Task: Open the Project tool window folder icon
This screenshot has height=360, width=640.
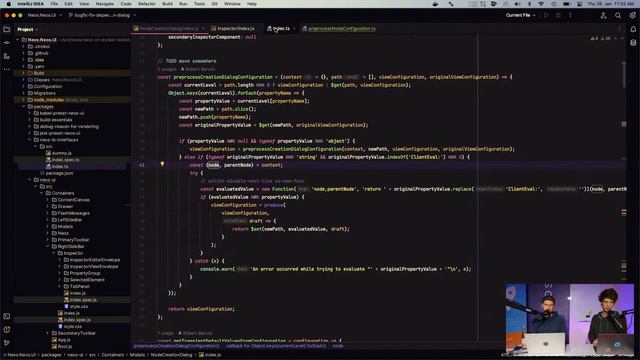Action: [x=7, y=29]
